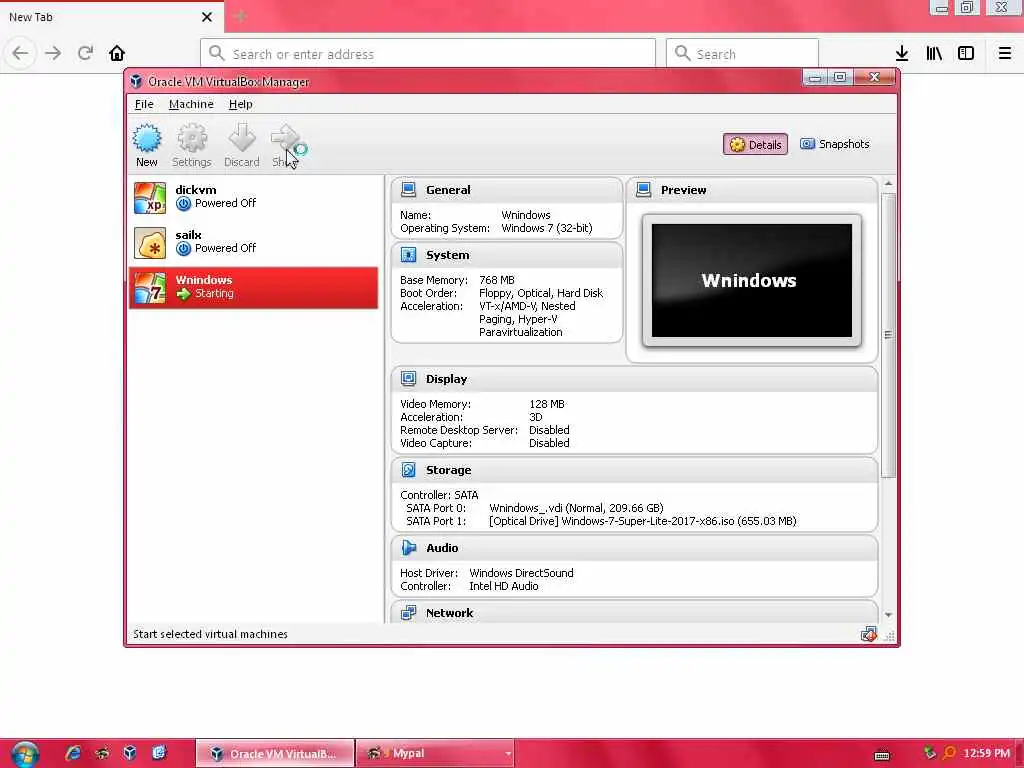Click the browser forward arrow

53,53
